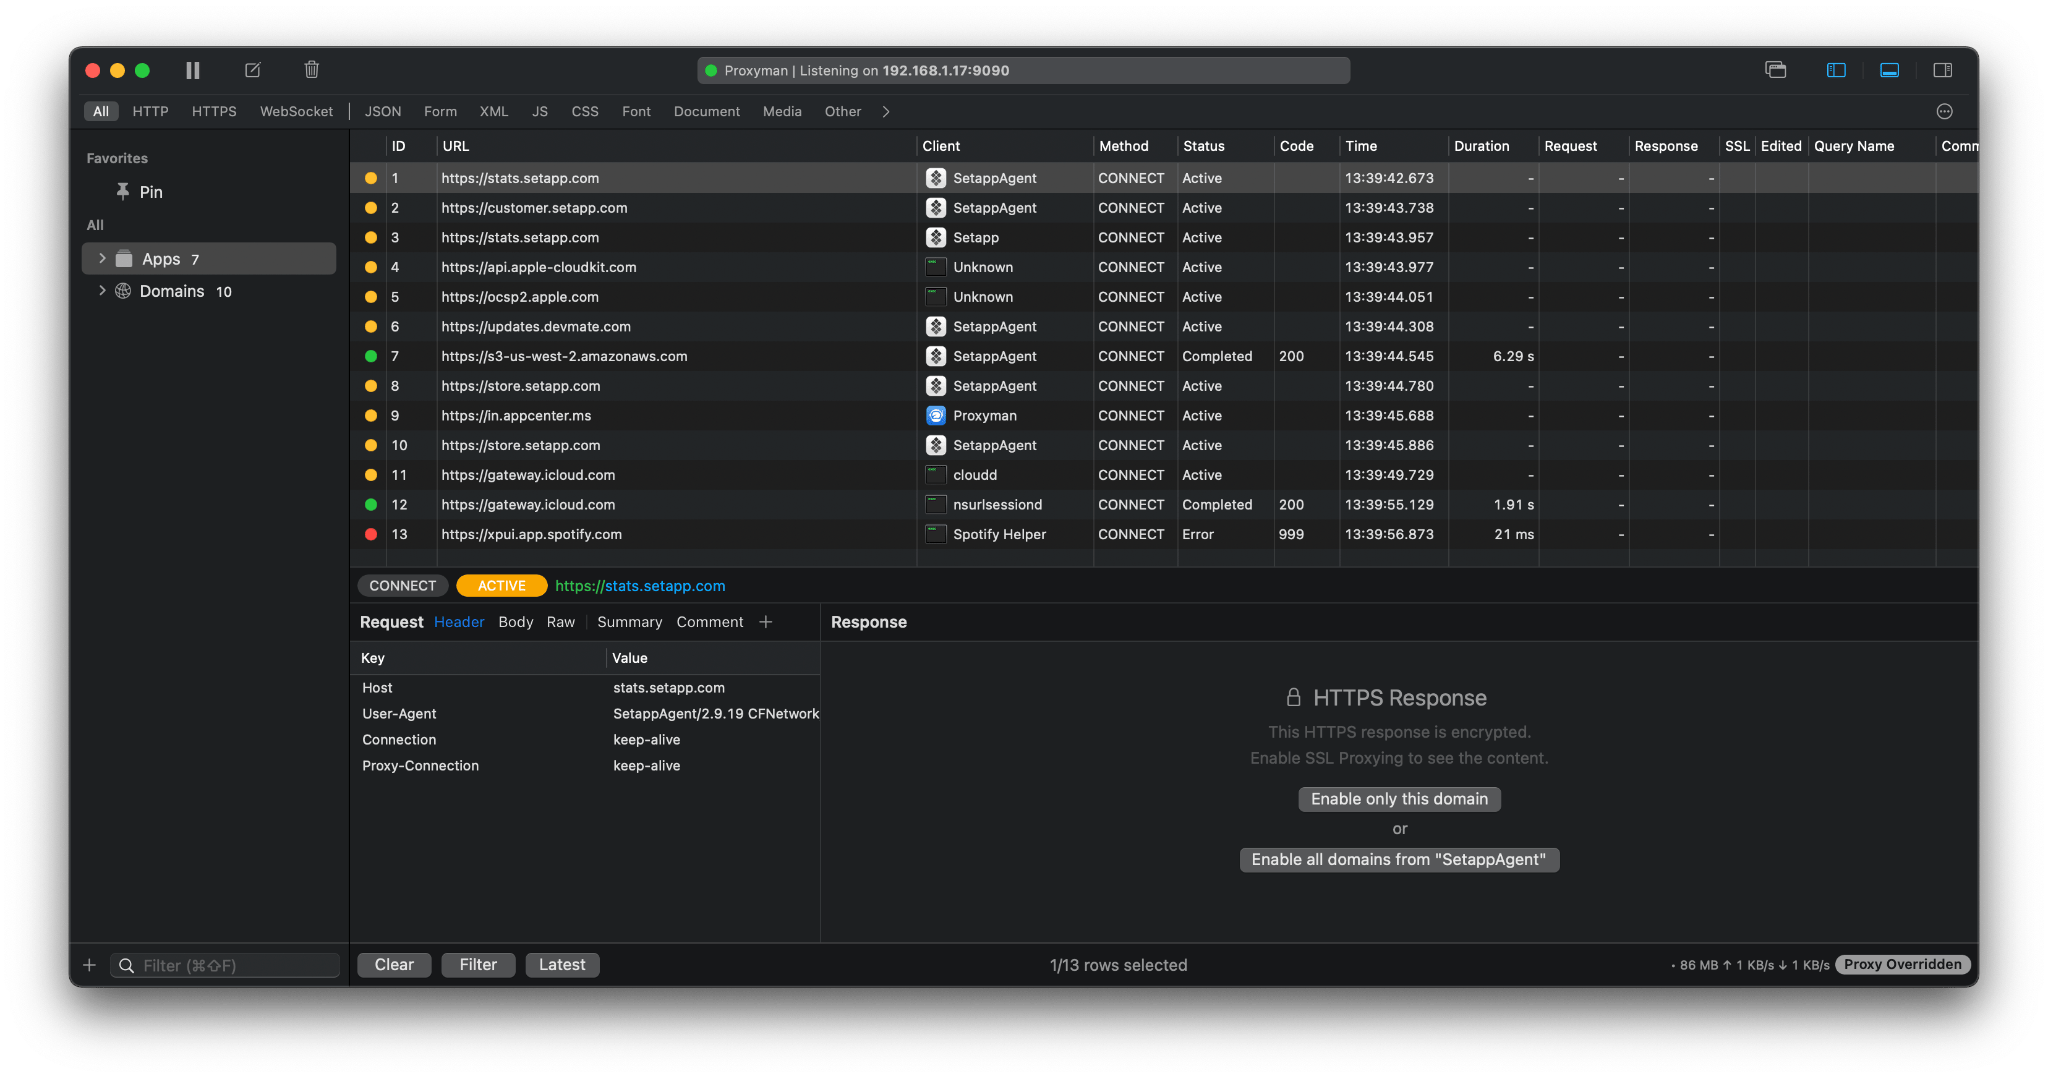
Task: Open hidden filter types with the chevron
Action: coord(886,111)
